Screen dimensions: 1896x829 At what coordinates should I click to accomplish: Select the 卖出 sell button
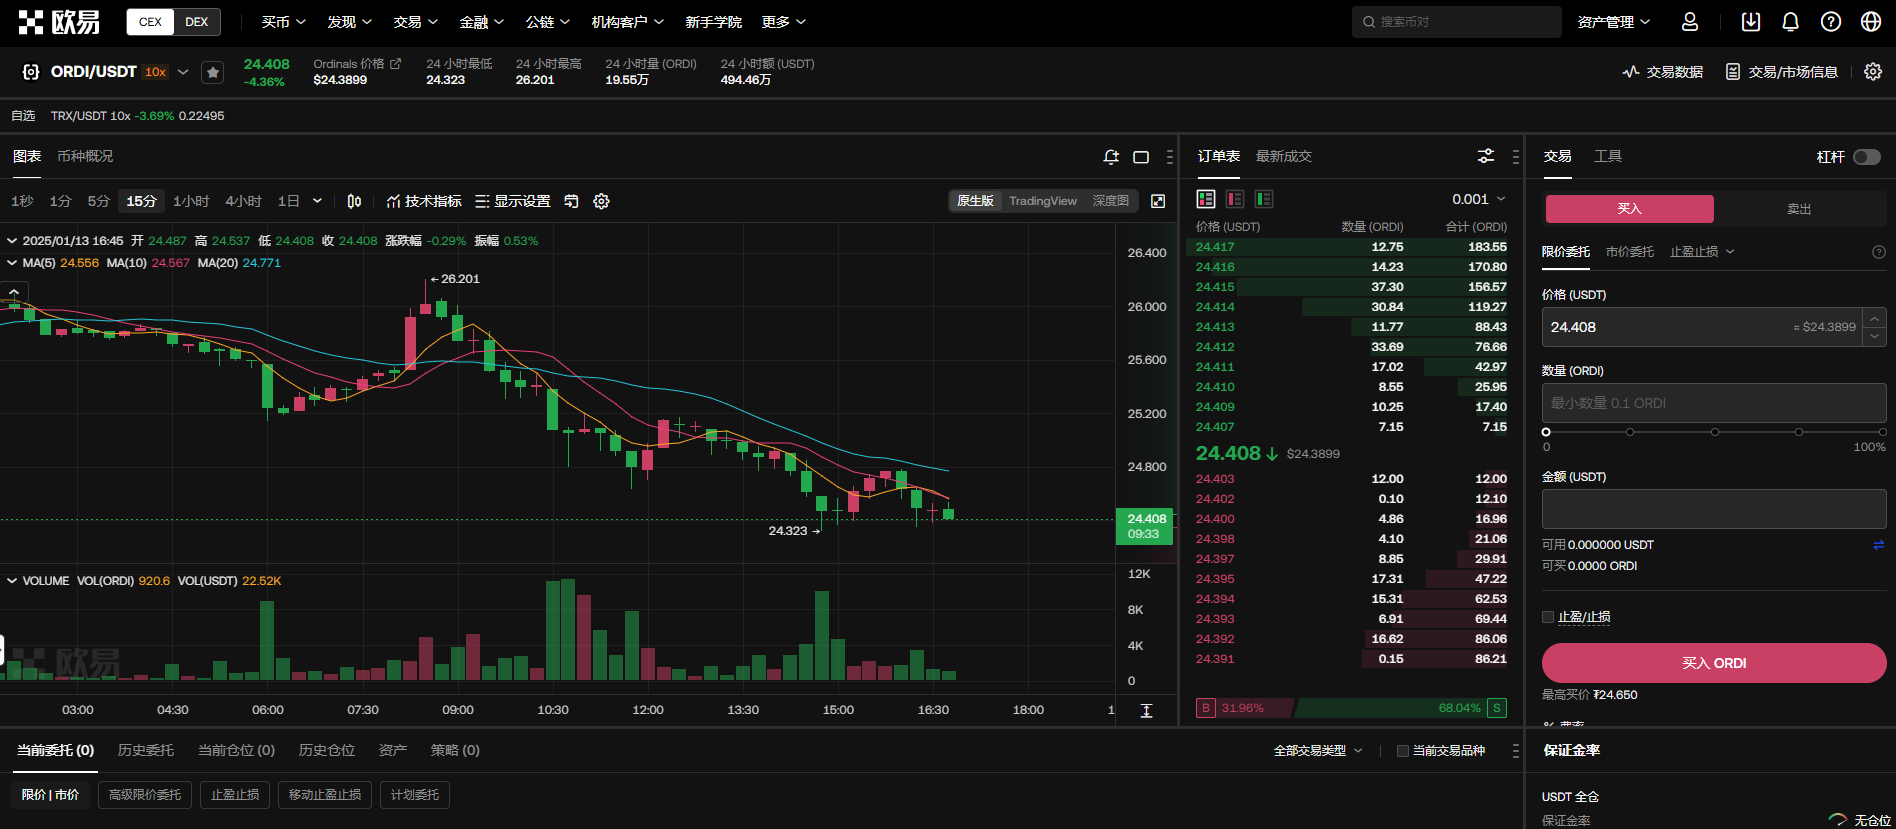point(1799,209)
